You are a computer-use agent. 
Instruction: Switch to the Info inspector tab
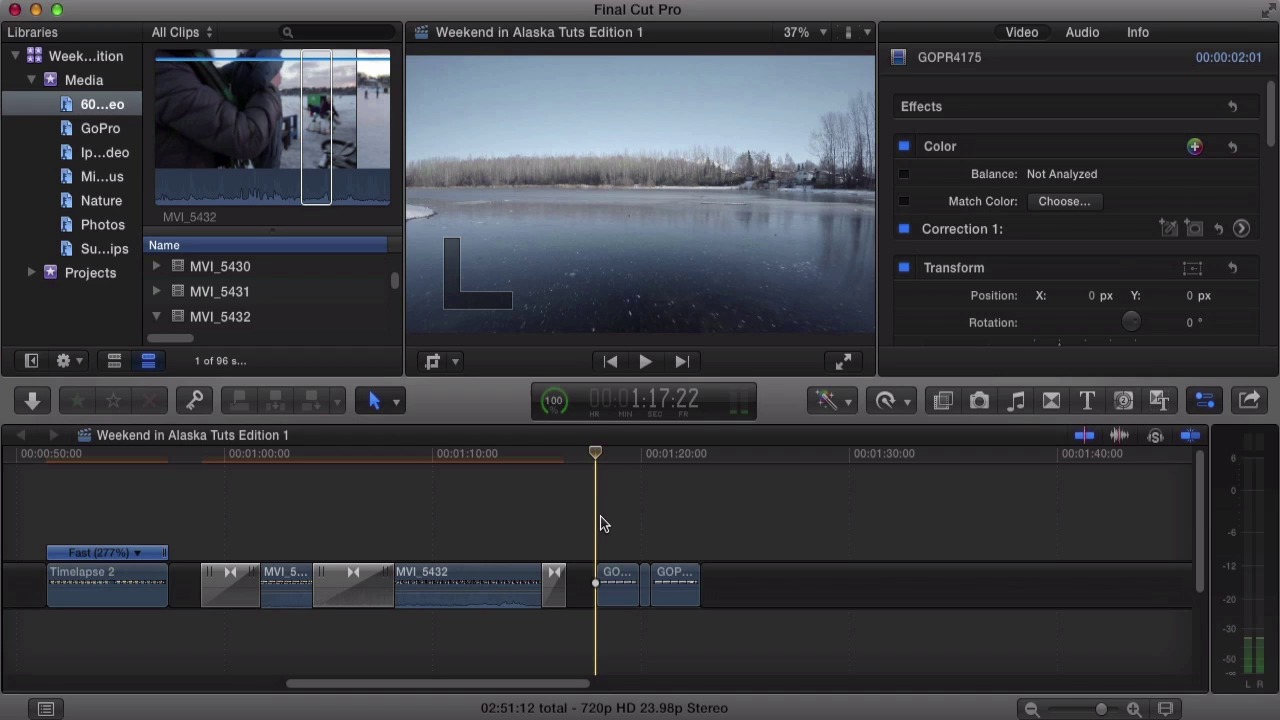point(1137,33)
